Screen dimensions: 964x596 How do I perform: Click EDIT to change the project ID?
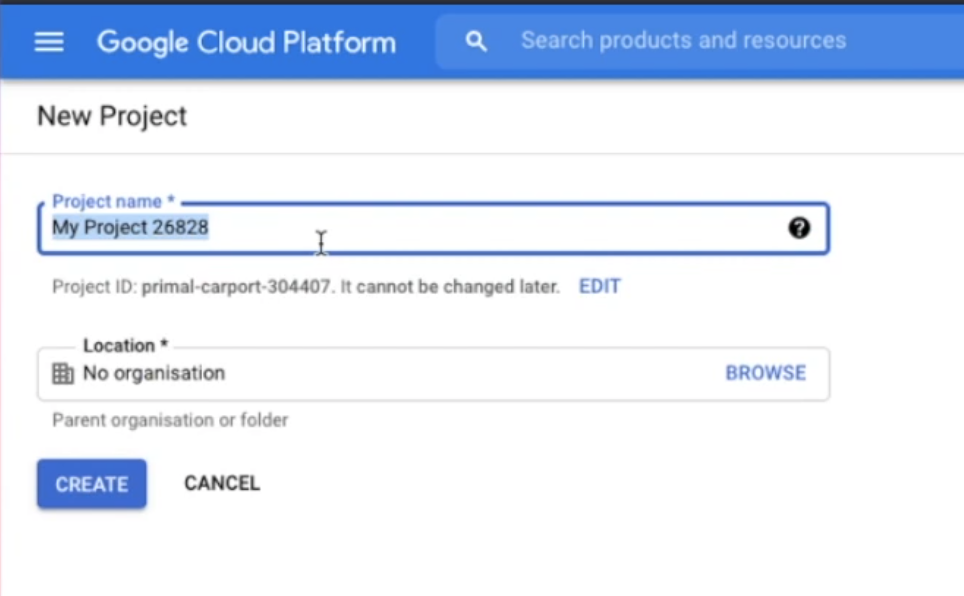coord(599,287)
